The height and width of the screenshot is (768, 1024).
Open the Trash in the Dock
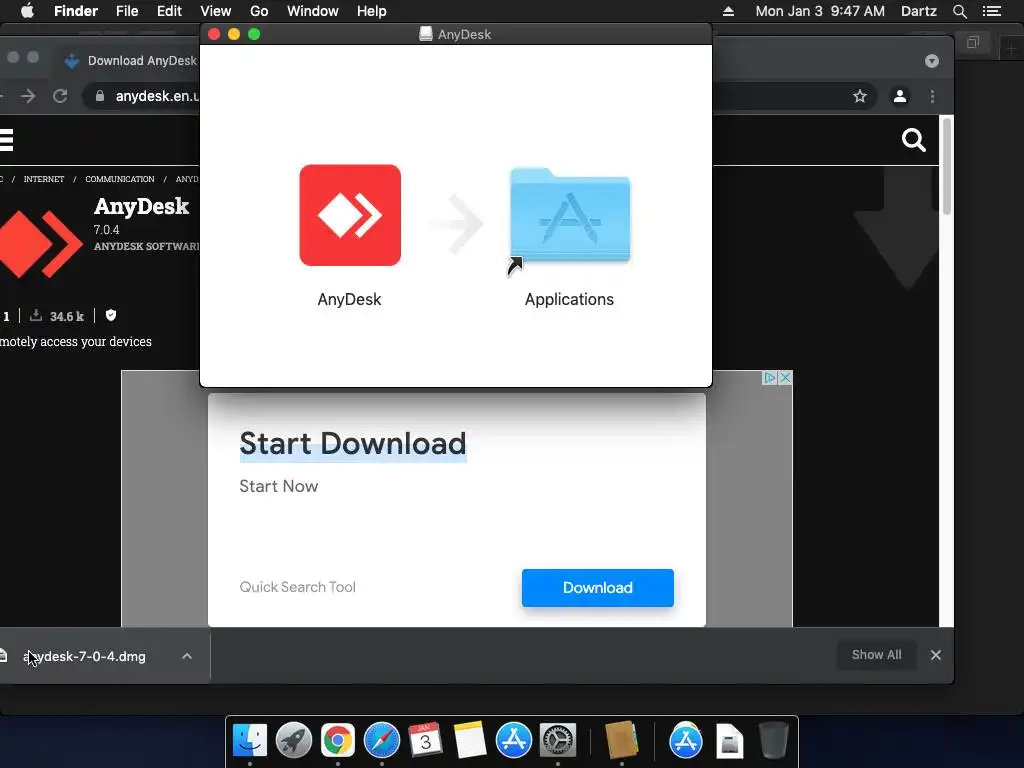773,741
